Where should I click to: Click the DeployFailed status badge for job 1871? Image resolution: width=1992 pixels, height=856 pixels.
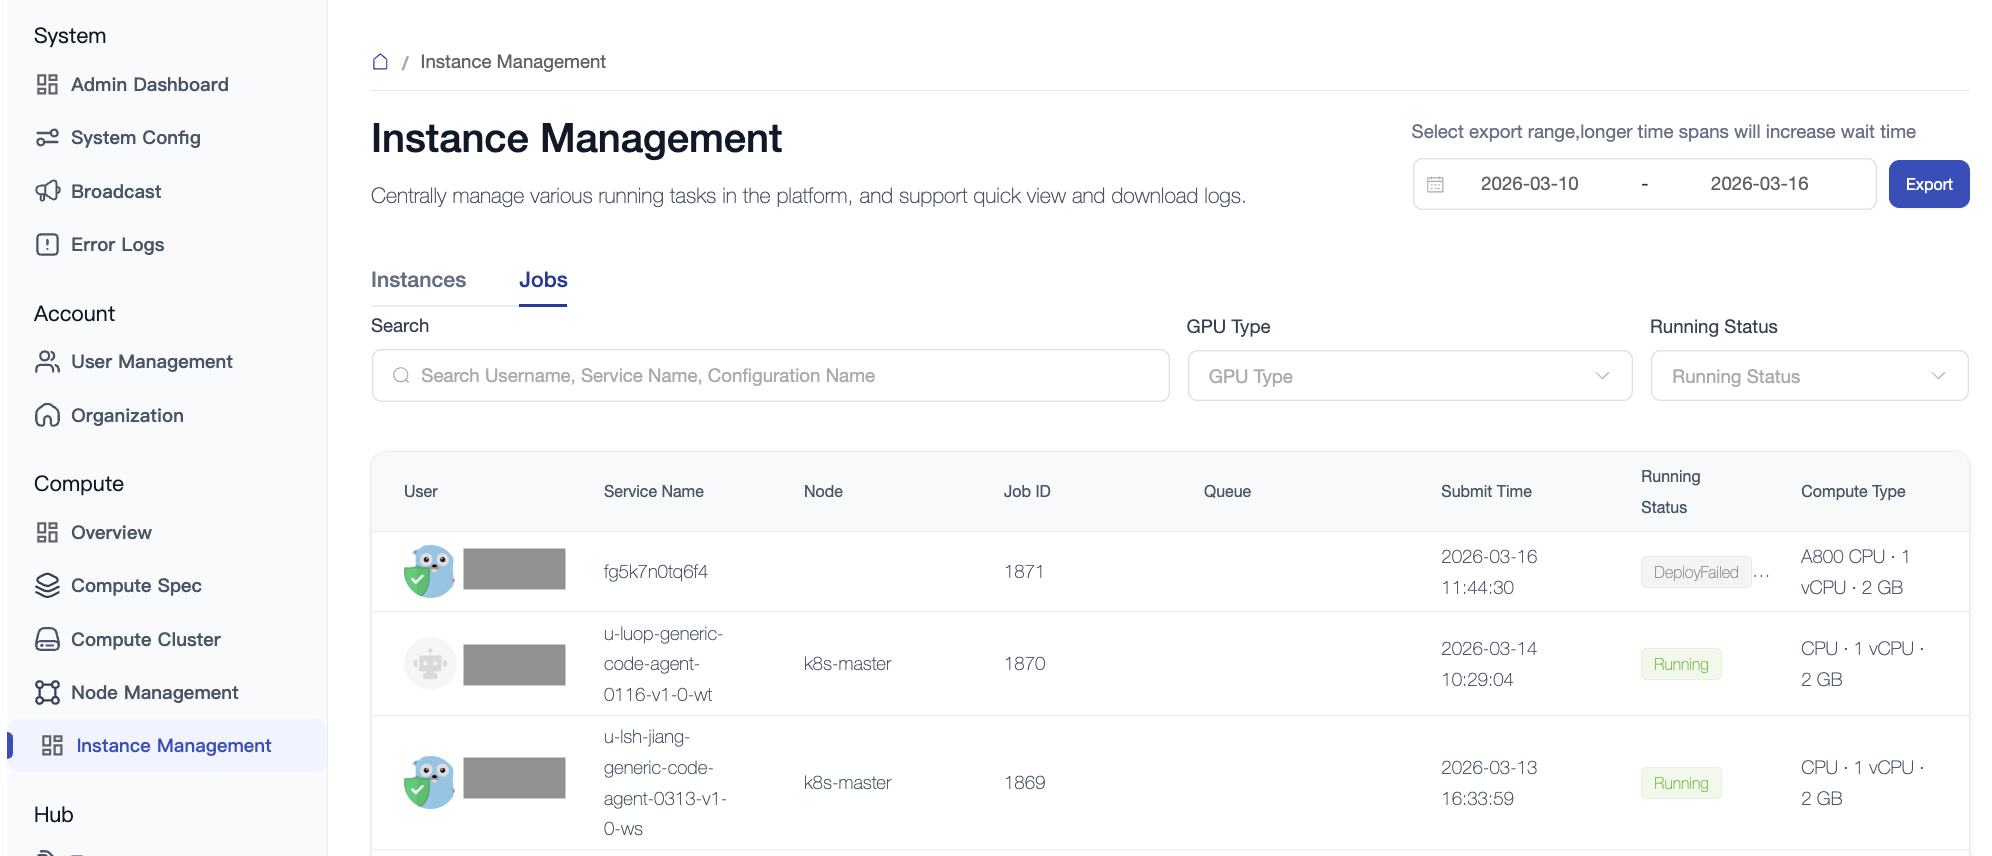click(1695, 572)
